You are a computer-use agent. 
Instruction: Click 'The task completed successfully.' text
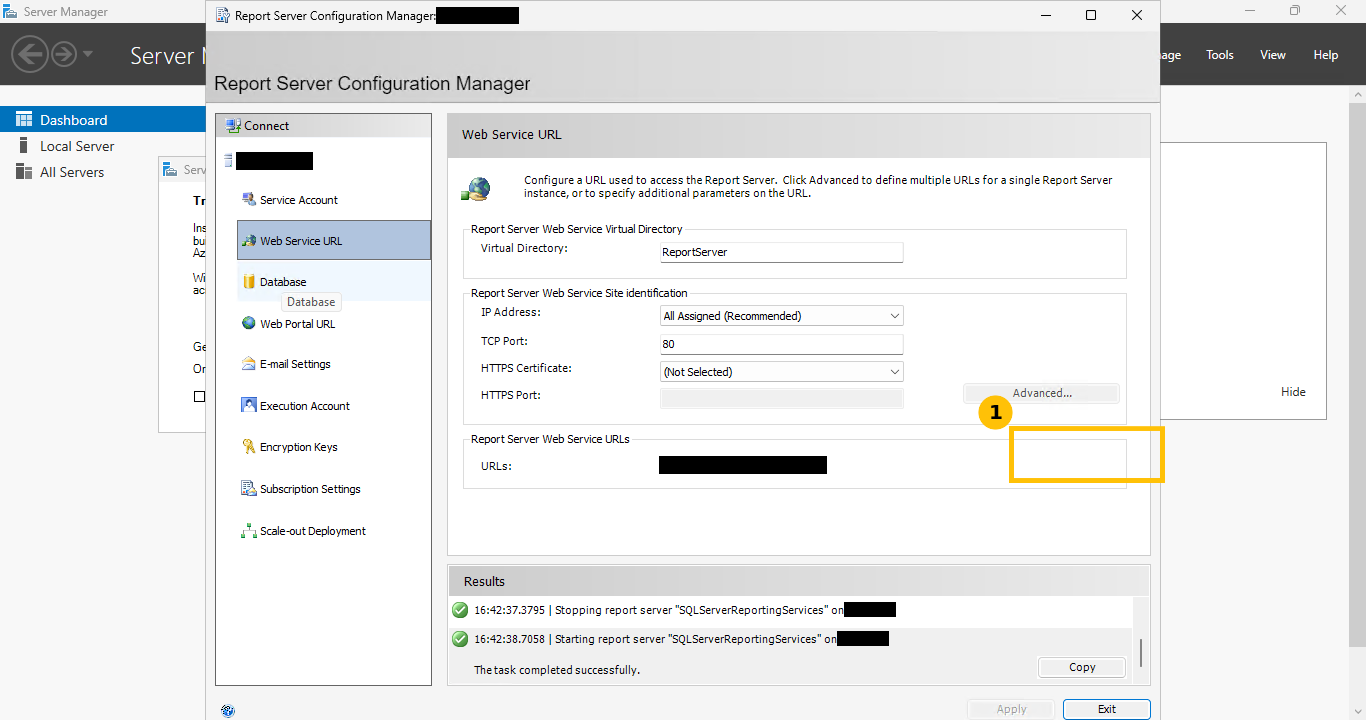pyautogui.click(x=557, y=670)
